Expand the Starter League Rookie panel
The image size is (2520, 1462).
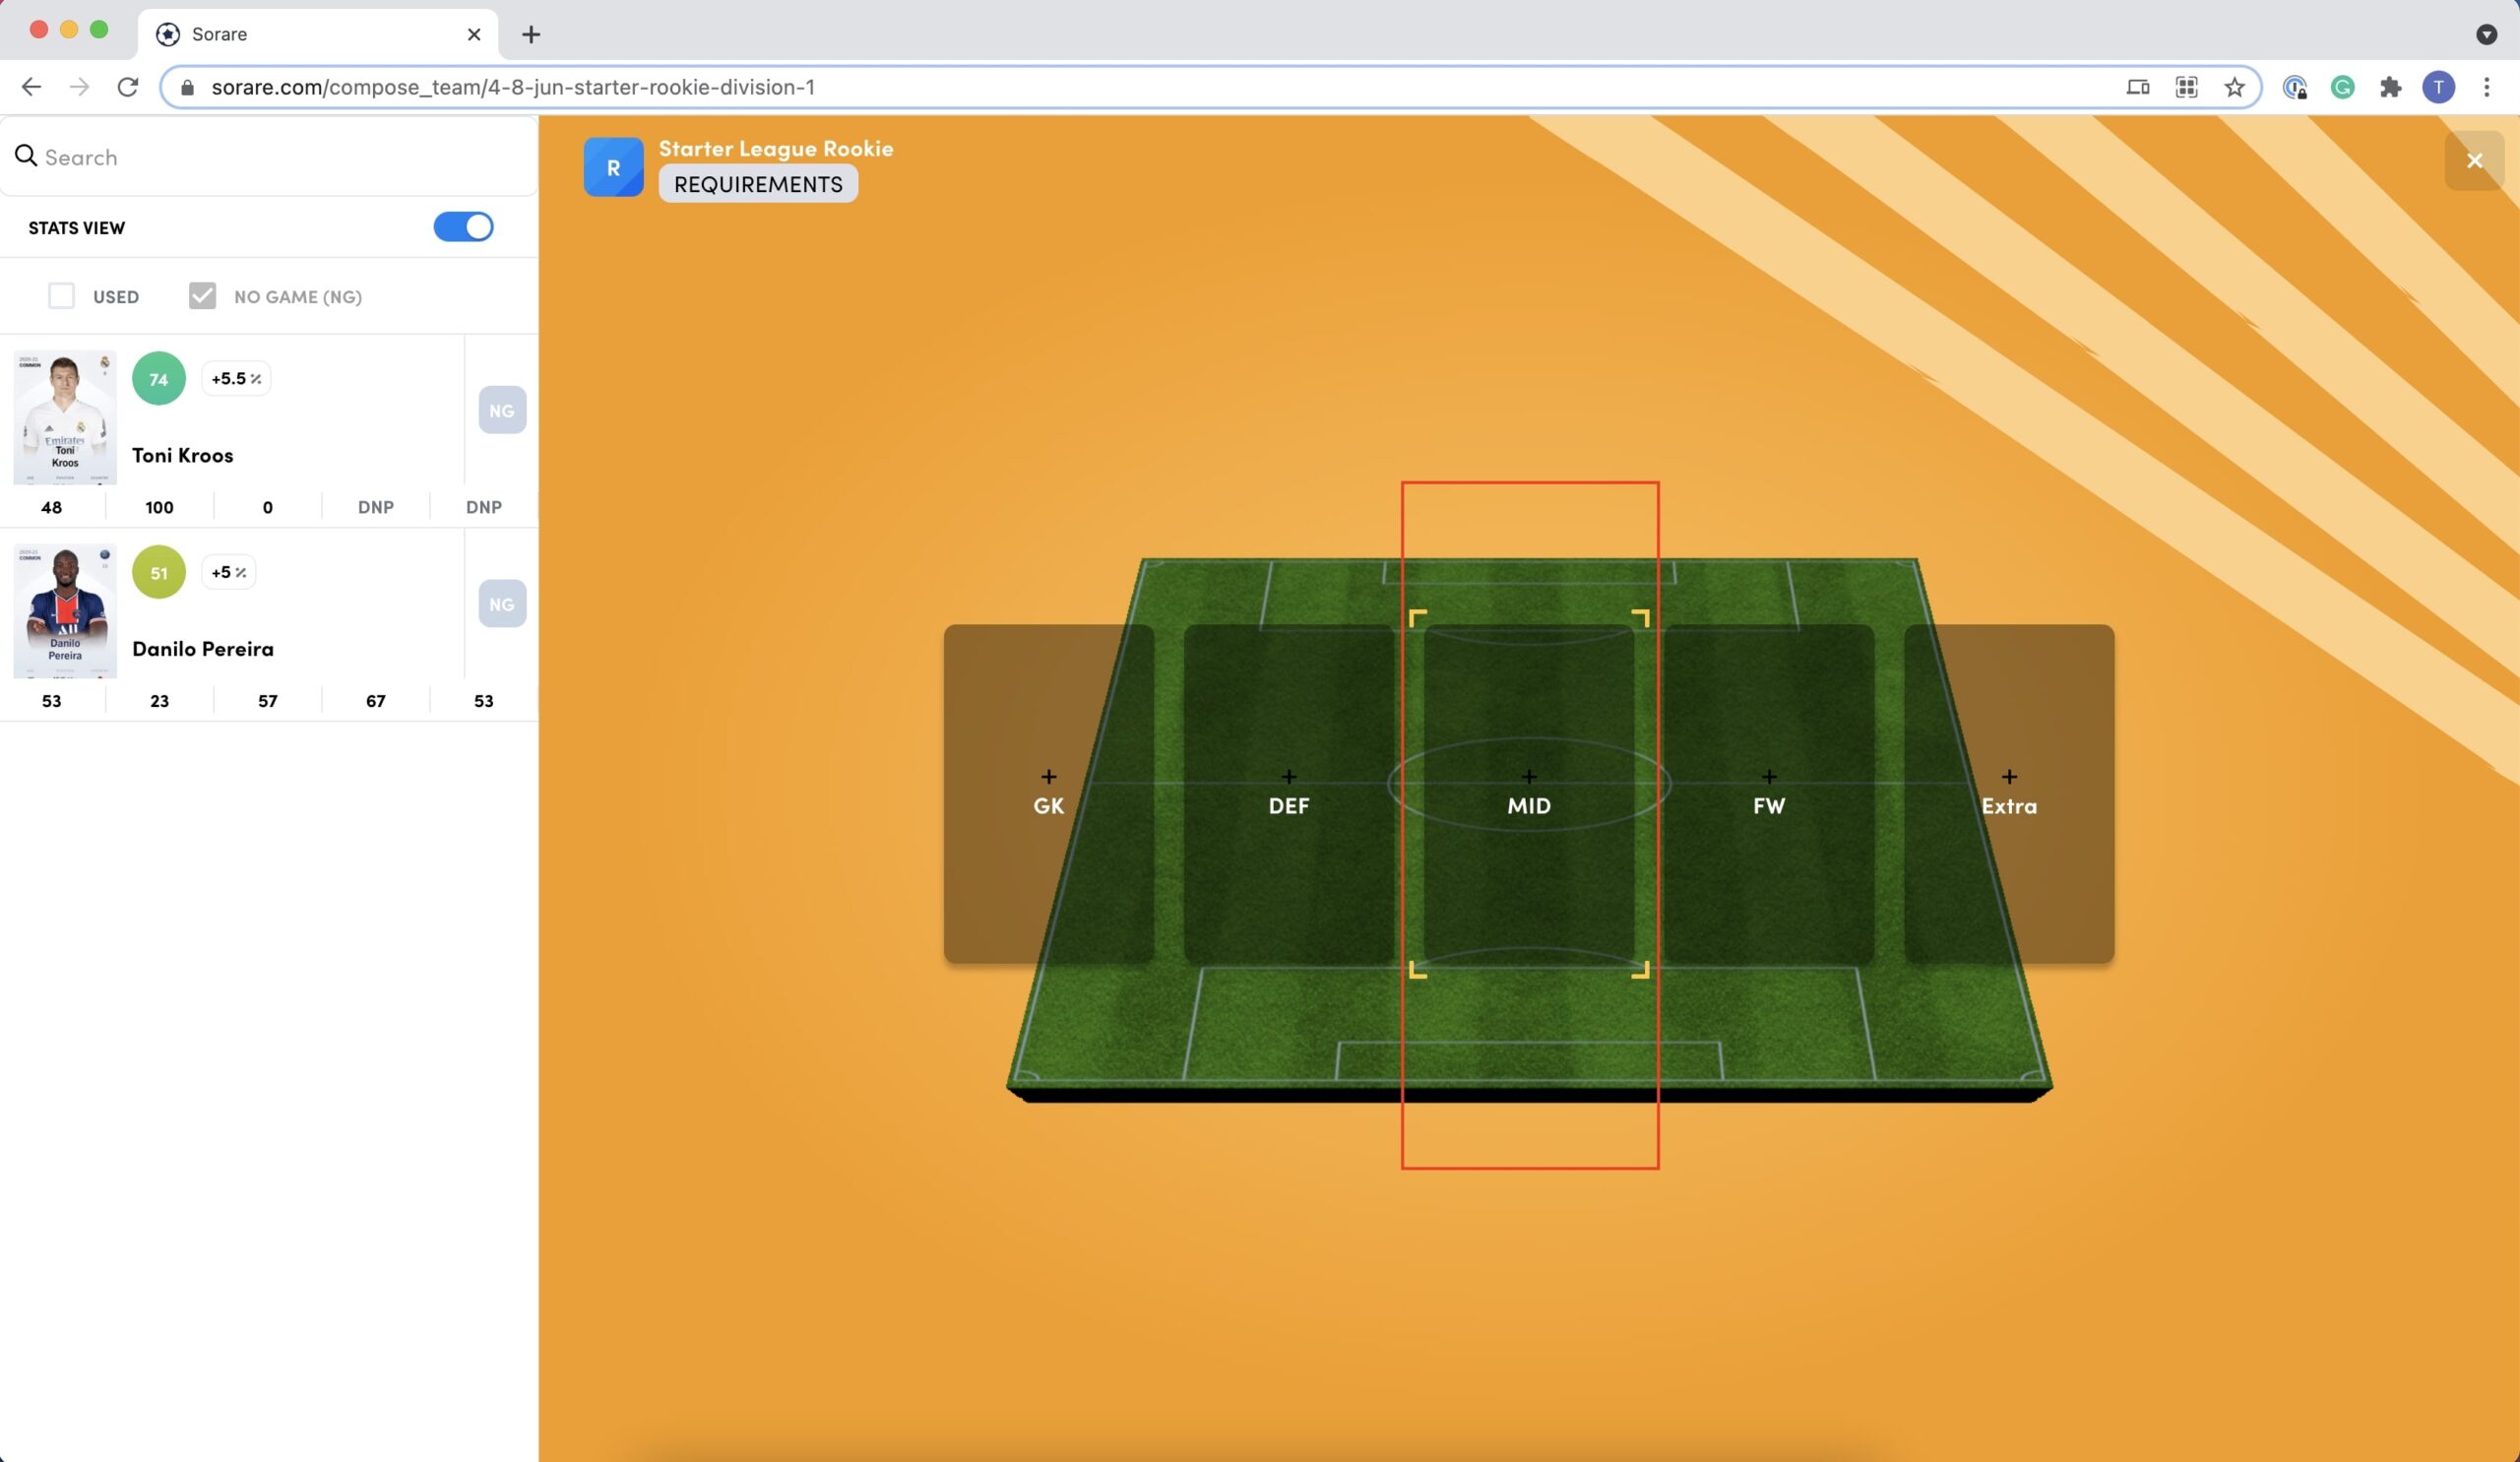pos(778,148)
